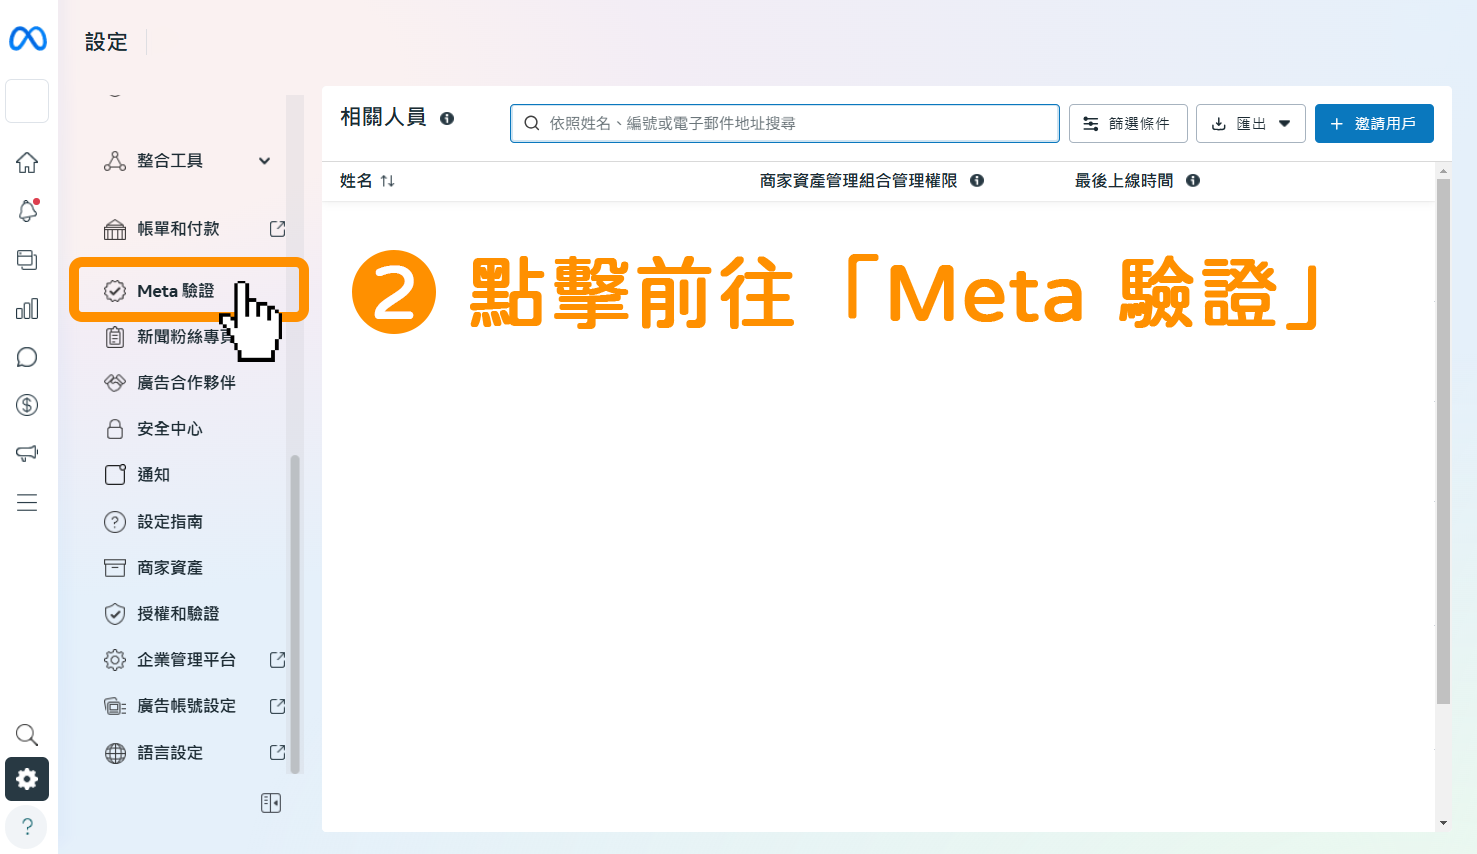Open 整合工具 in settings menu
Viewport: 1477px width, 854px height.
click(x=170, y=161)
